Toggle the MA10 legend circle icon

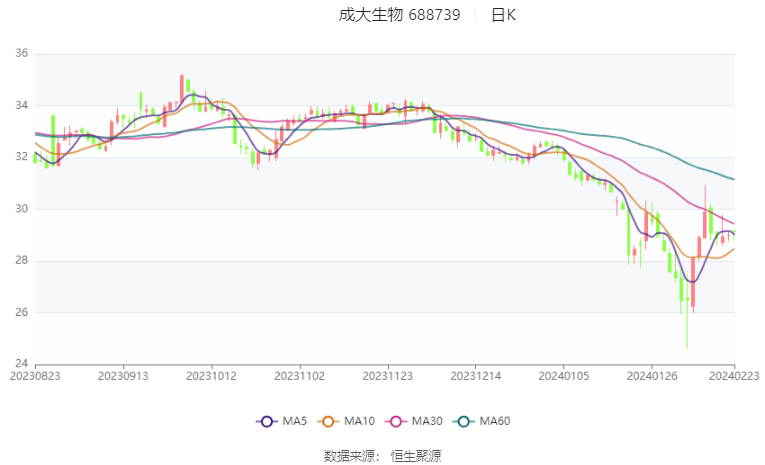328,422
